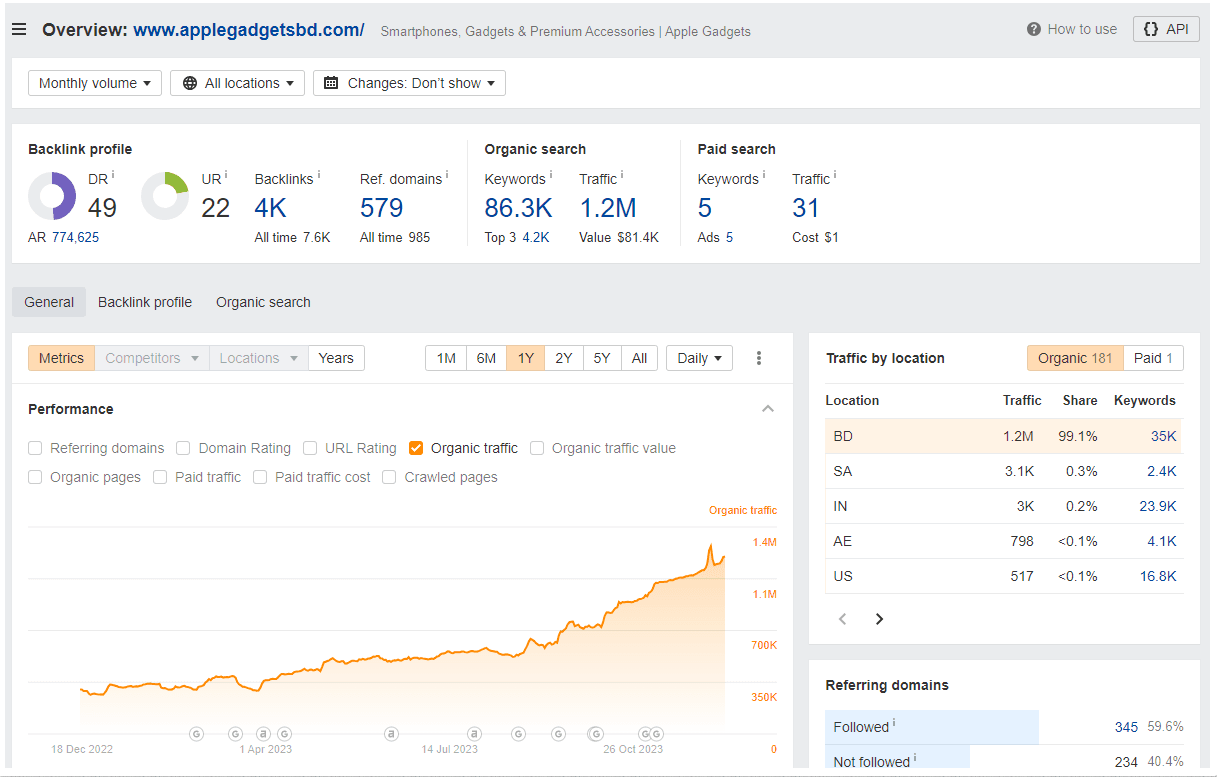This screenshot has height=777, width=1217.
Task: Click Paid search Traffic info icon
Action: 835,175
